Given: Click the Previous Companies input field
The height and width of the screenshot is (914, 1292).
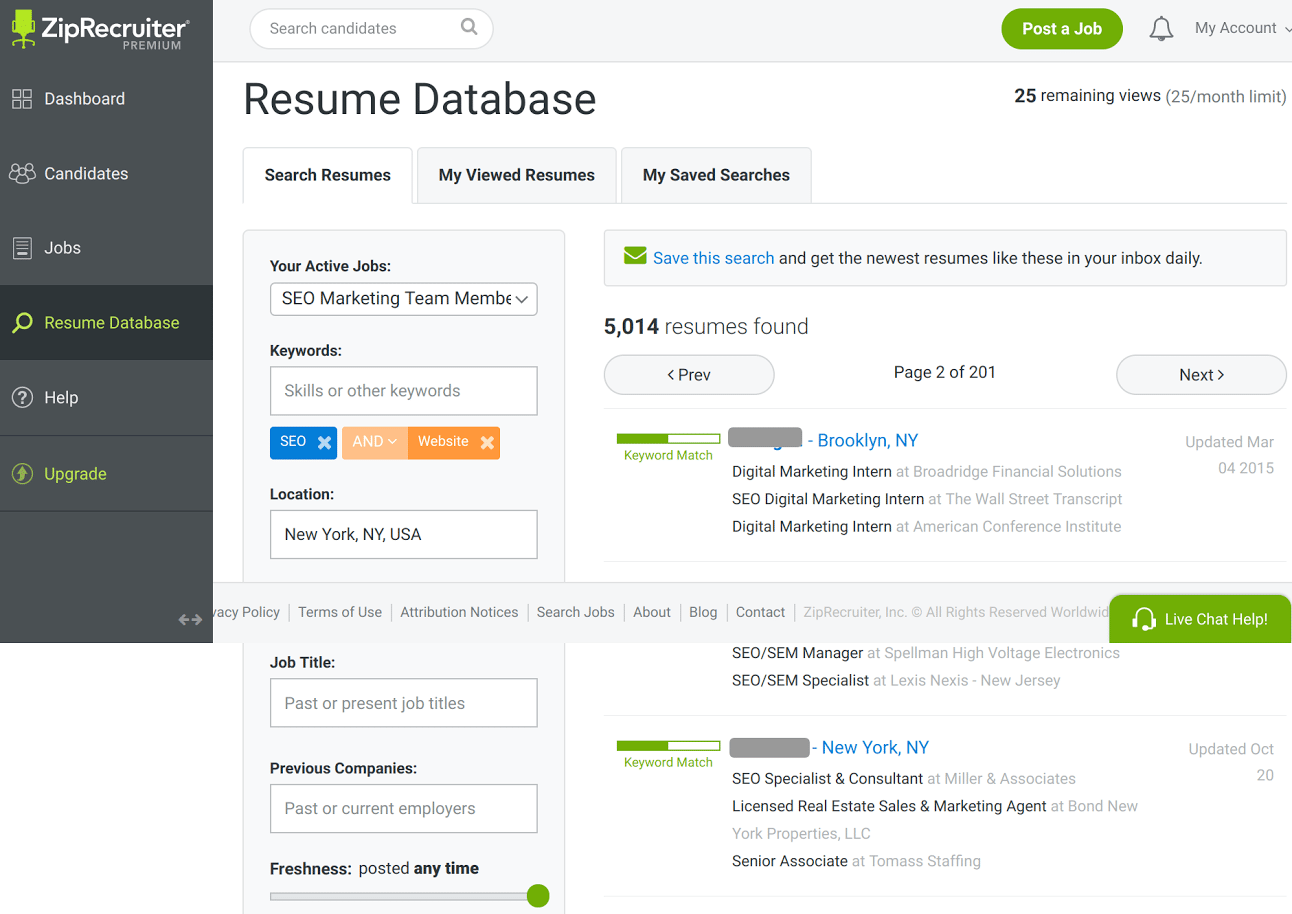Looking at the screenshot, I should 404,809.
